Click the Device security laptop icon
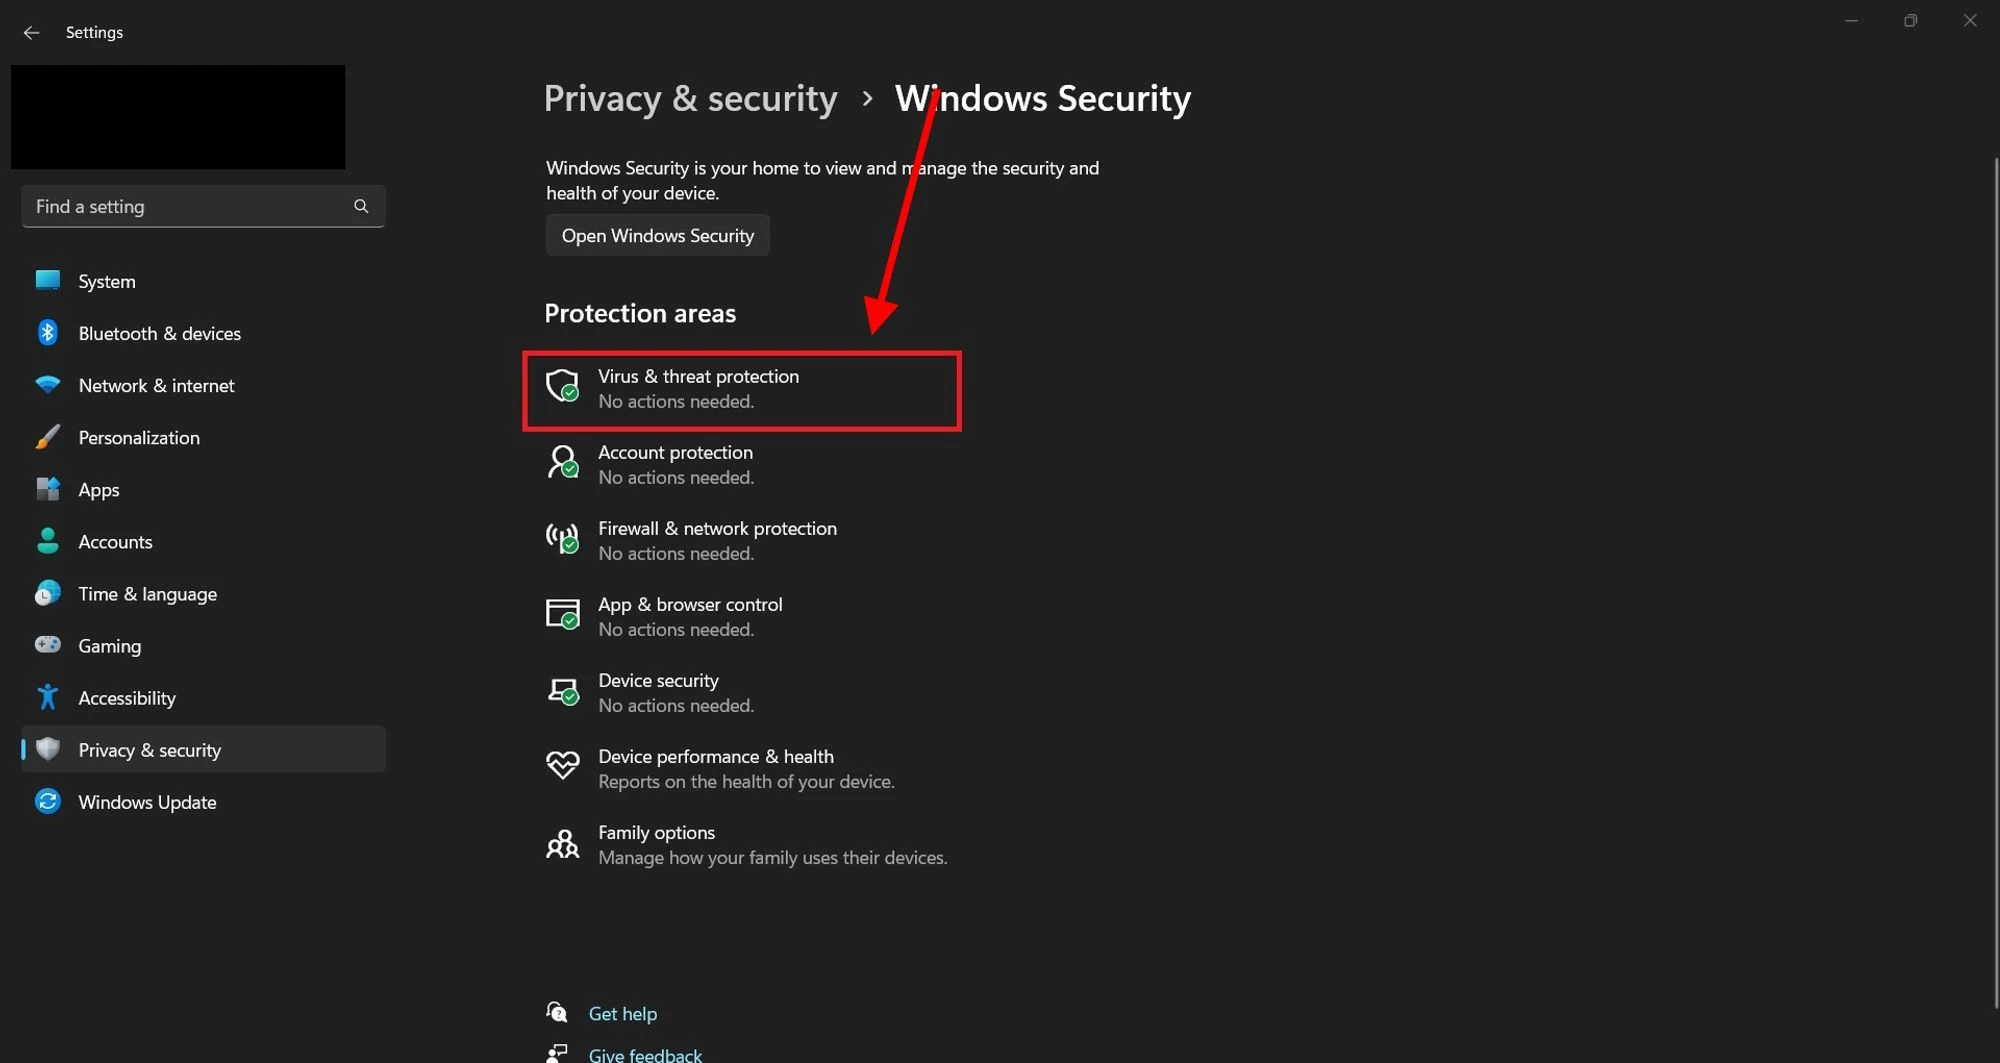Image resolution: width=2000 pixels, height=1063 pixels. point(562,691)
